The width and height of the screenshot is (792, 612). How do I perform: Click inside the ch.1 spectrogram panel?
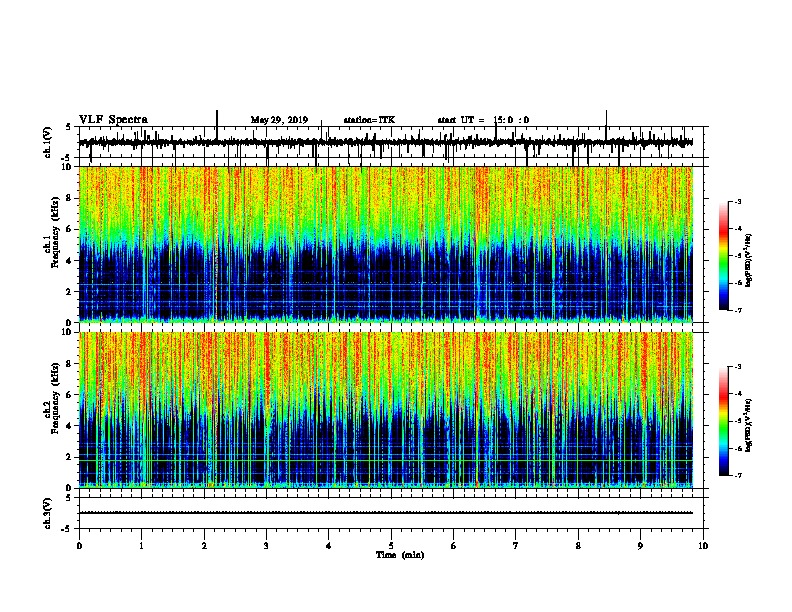click(x=386, y=244)
